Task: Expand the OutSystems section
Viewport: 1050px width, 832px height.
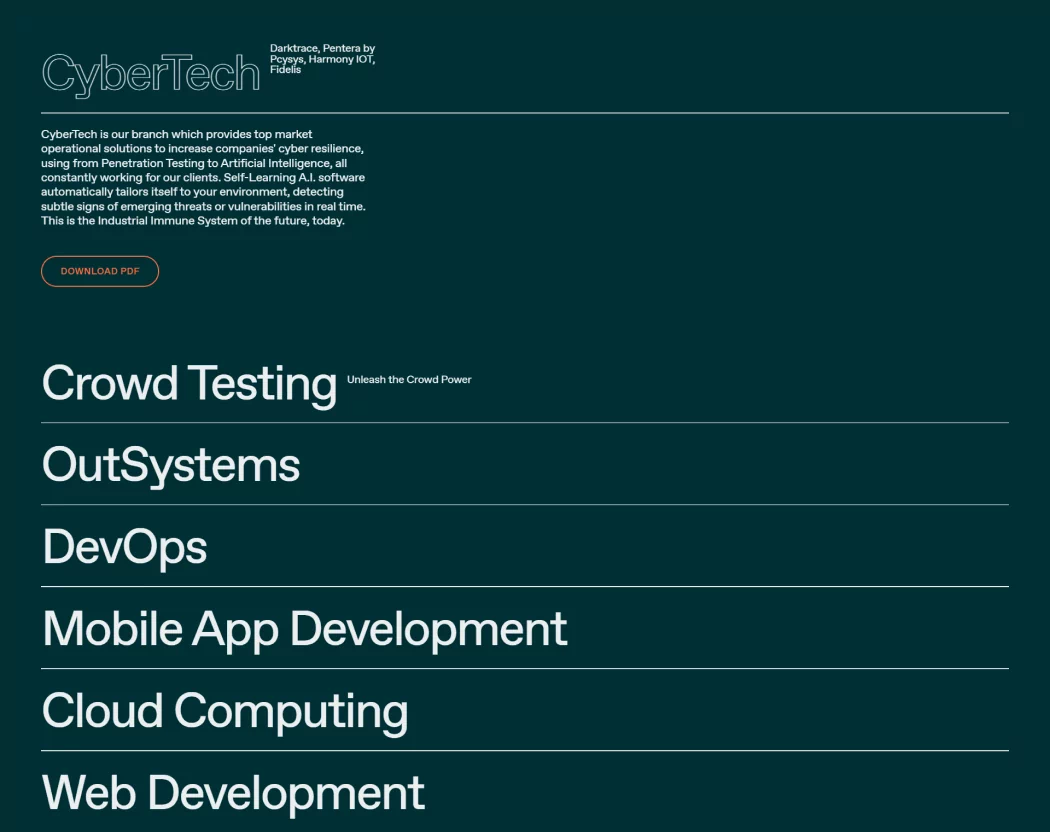Action: coord(171,465)
